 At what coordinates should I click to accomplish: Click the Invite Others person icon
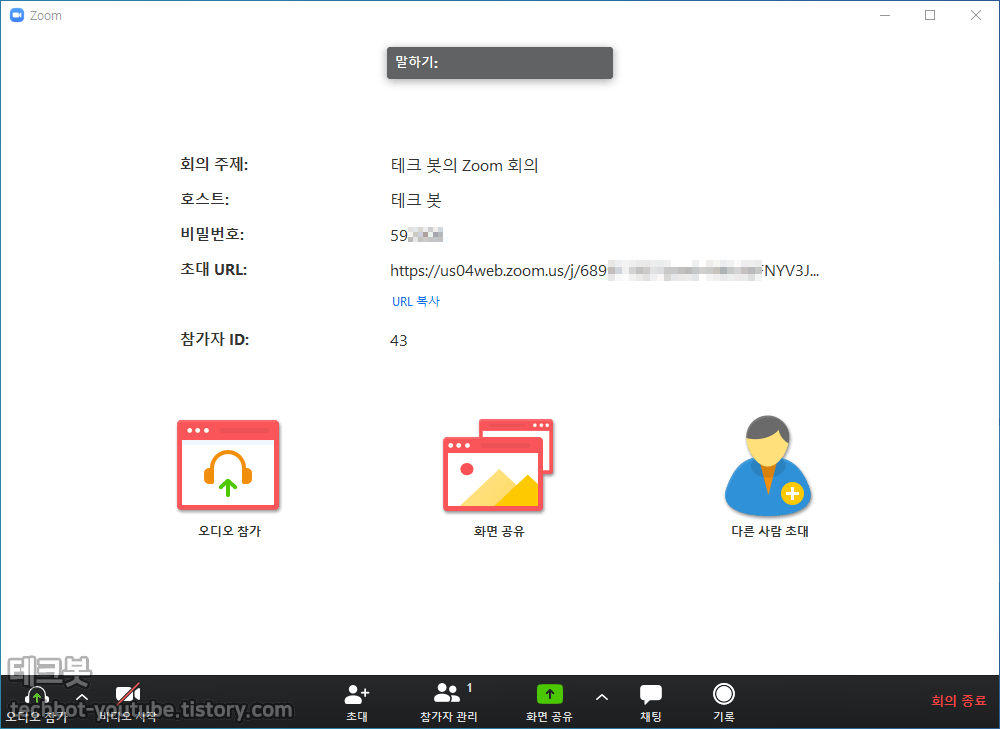click(x=768, y=466)
